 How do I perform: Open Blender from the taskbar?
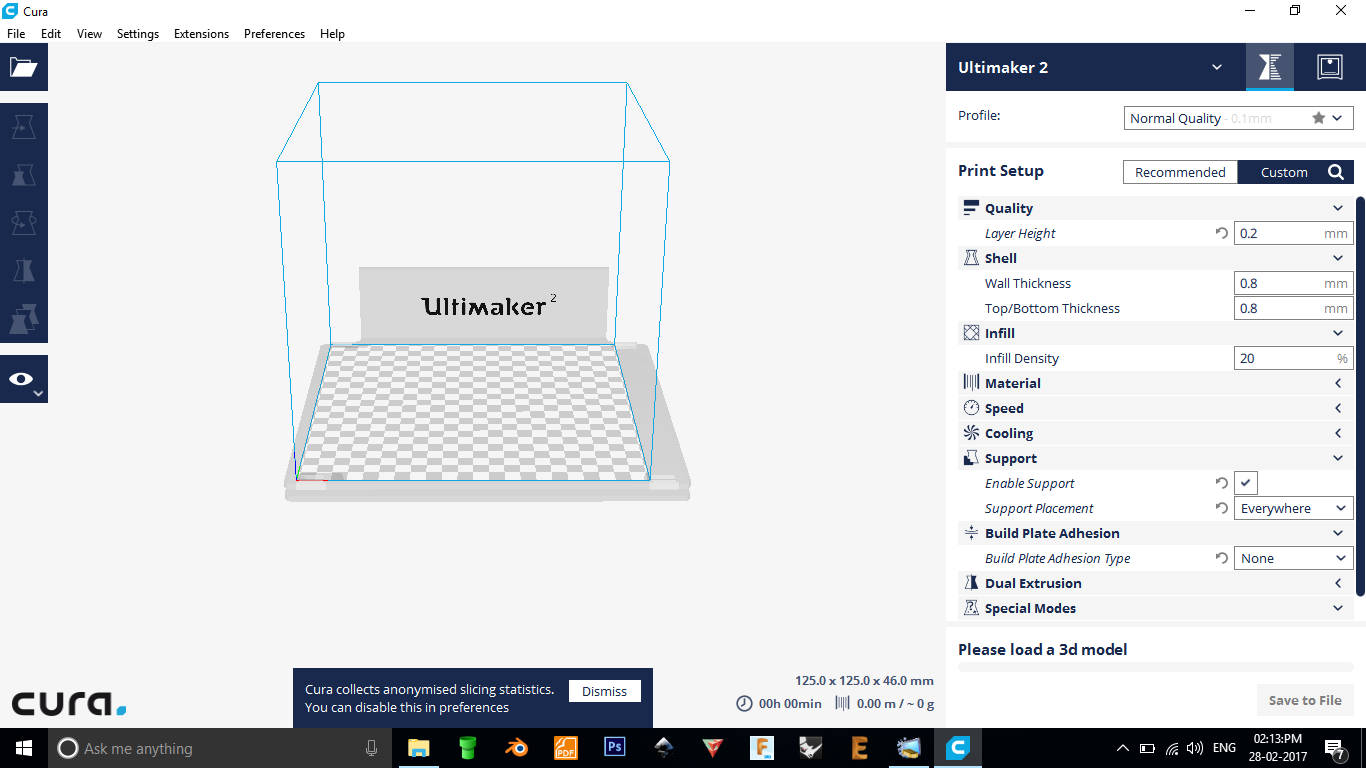(517, 748)
